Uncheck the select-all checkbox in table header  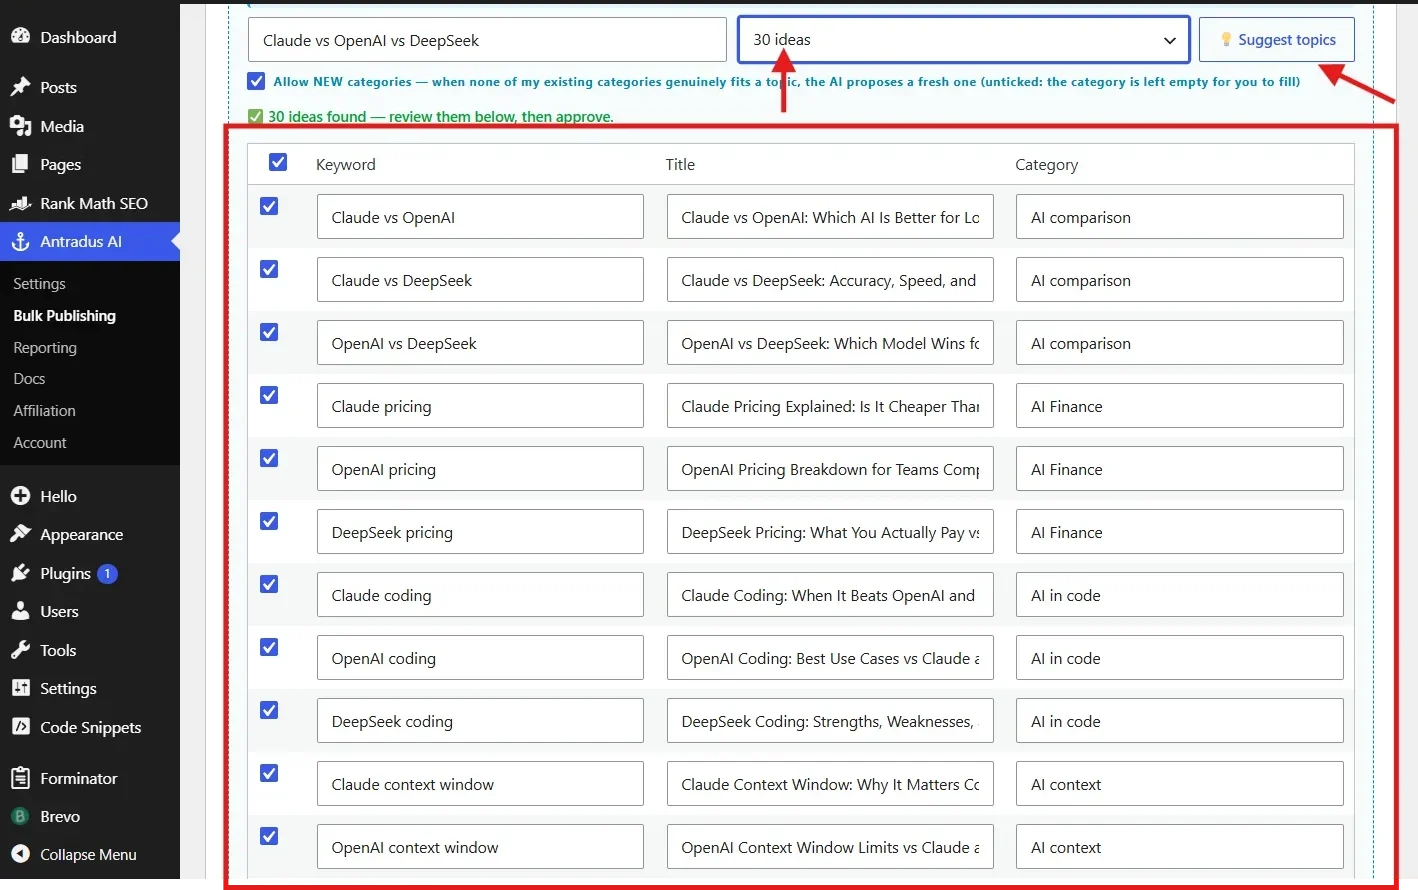point(278,162)
